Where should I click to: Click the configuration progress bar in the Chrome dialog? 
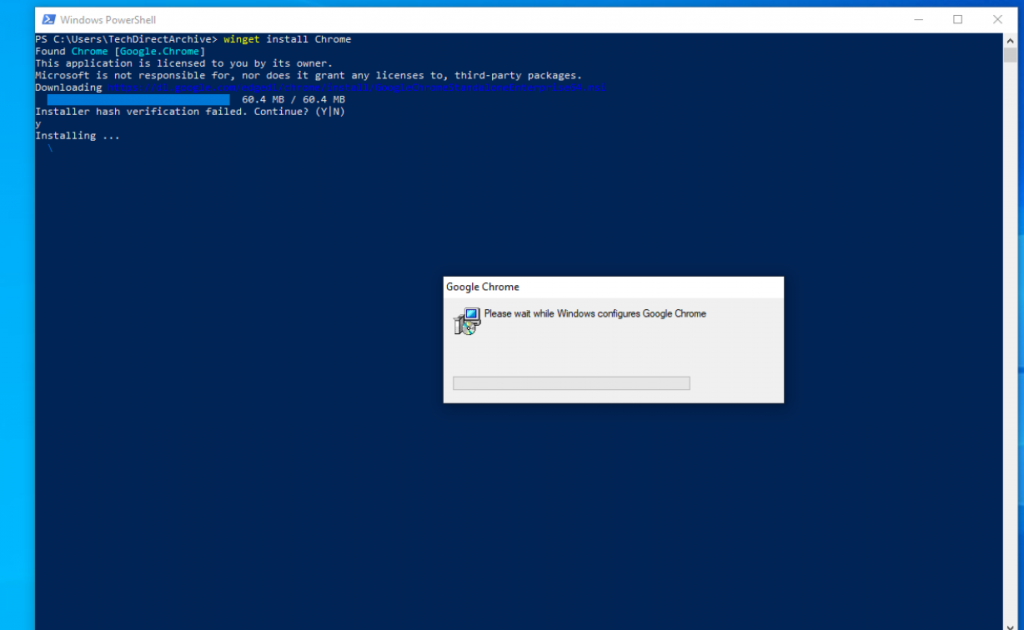[x=571, y=383]
